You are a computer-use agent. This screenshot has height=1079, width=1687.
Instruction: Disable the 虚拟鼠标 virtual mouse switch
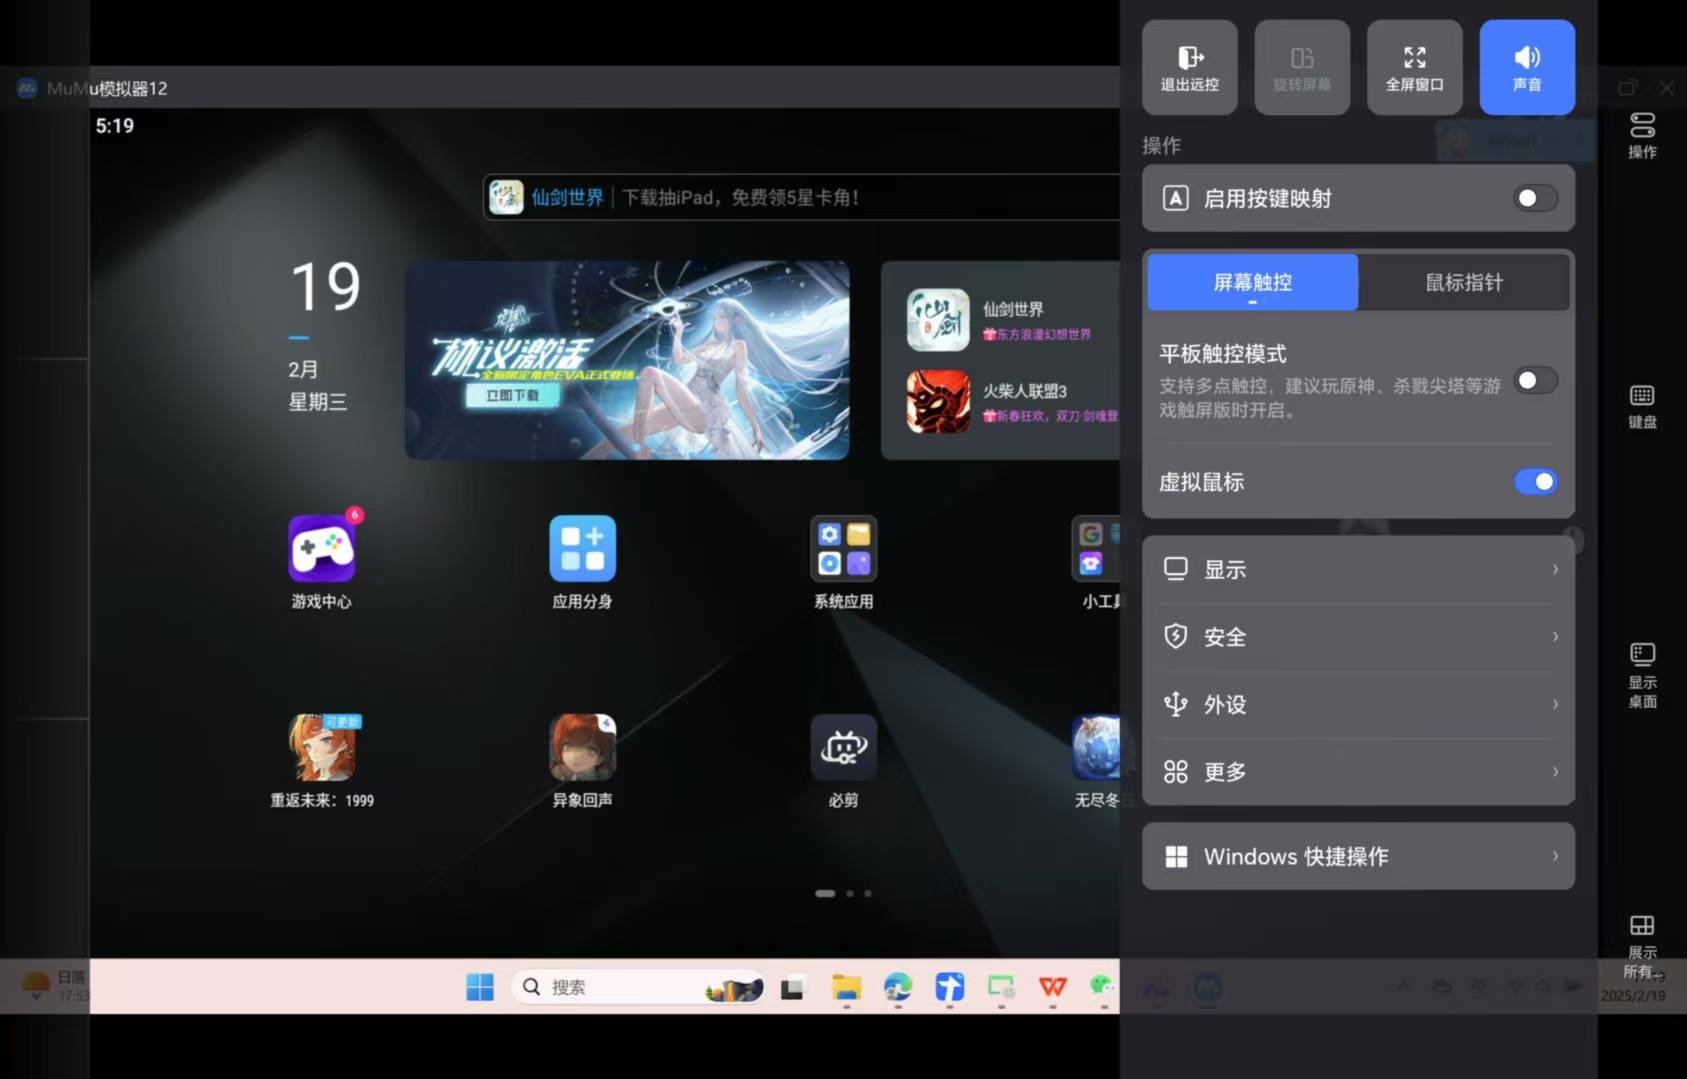tap(1534, 482)
